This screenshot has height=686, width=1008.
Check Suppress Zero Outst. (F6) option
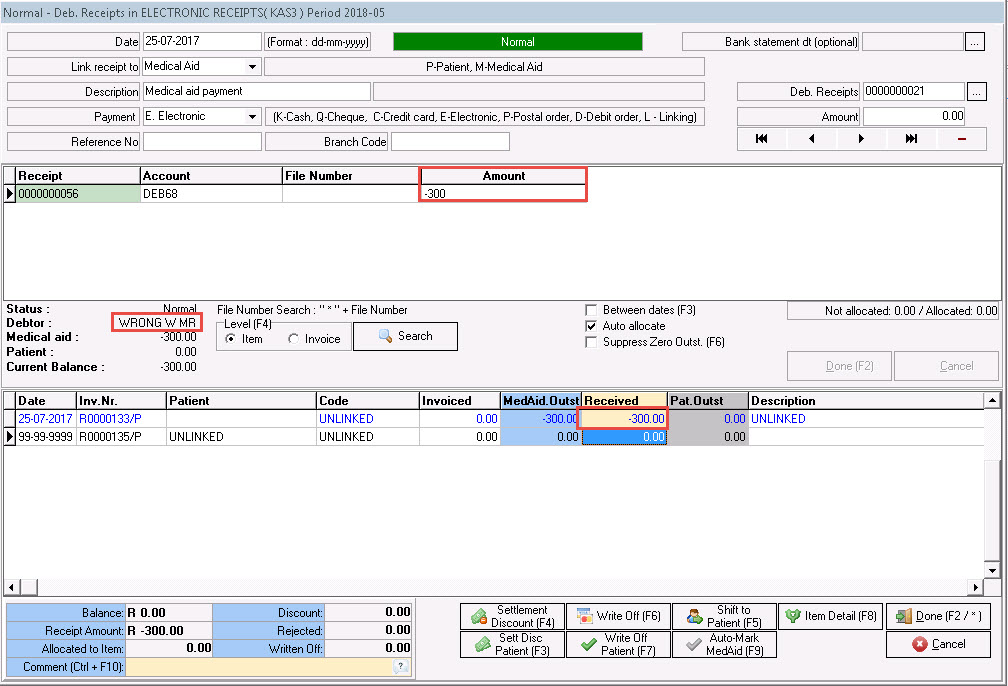point(592,342)
